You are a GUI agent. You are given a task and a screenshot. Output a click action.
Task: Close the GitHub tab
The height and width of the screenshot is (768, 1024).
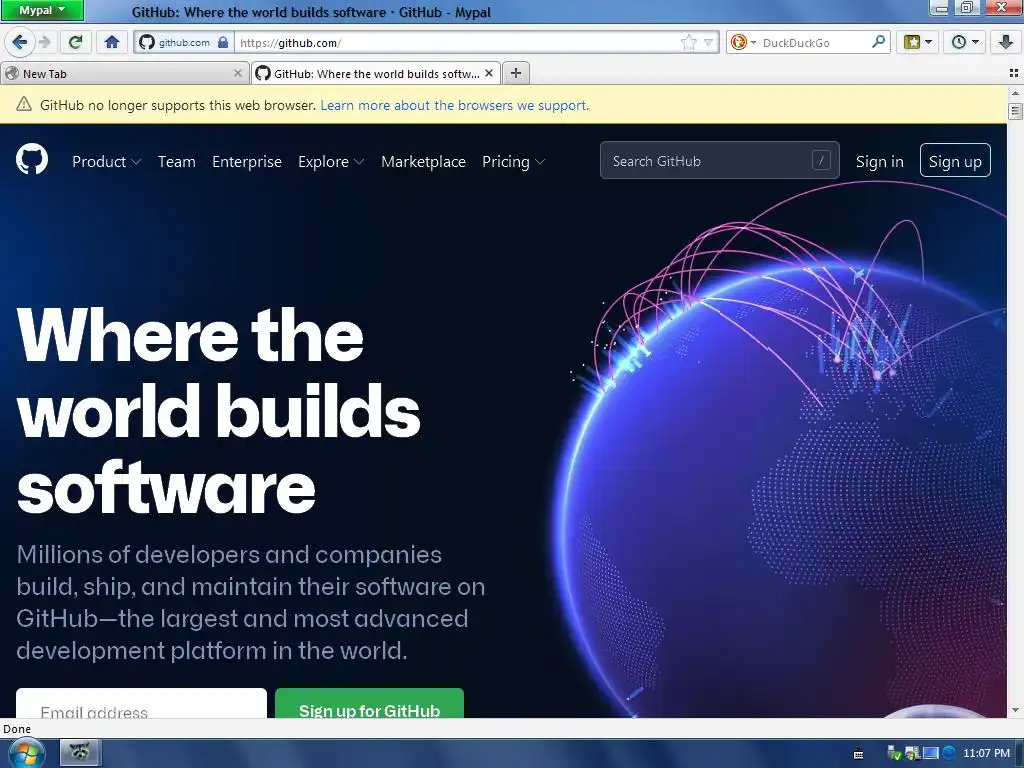click(x=488, y=73)
